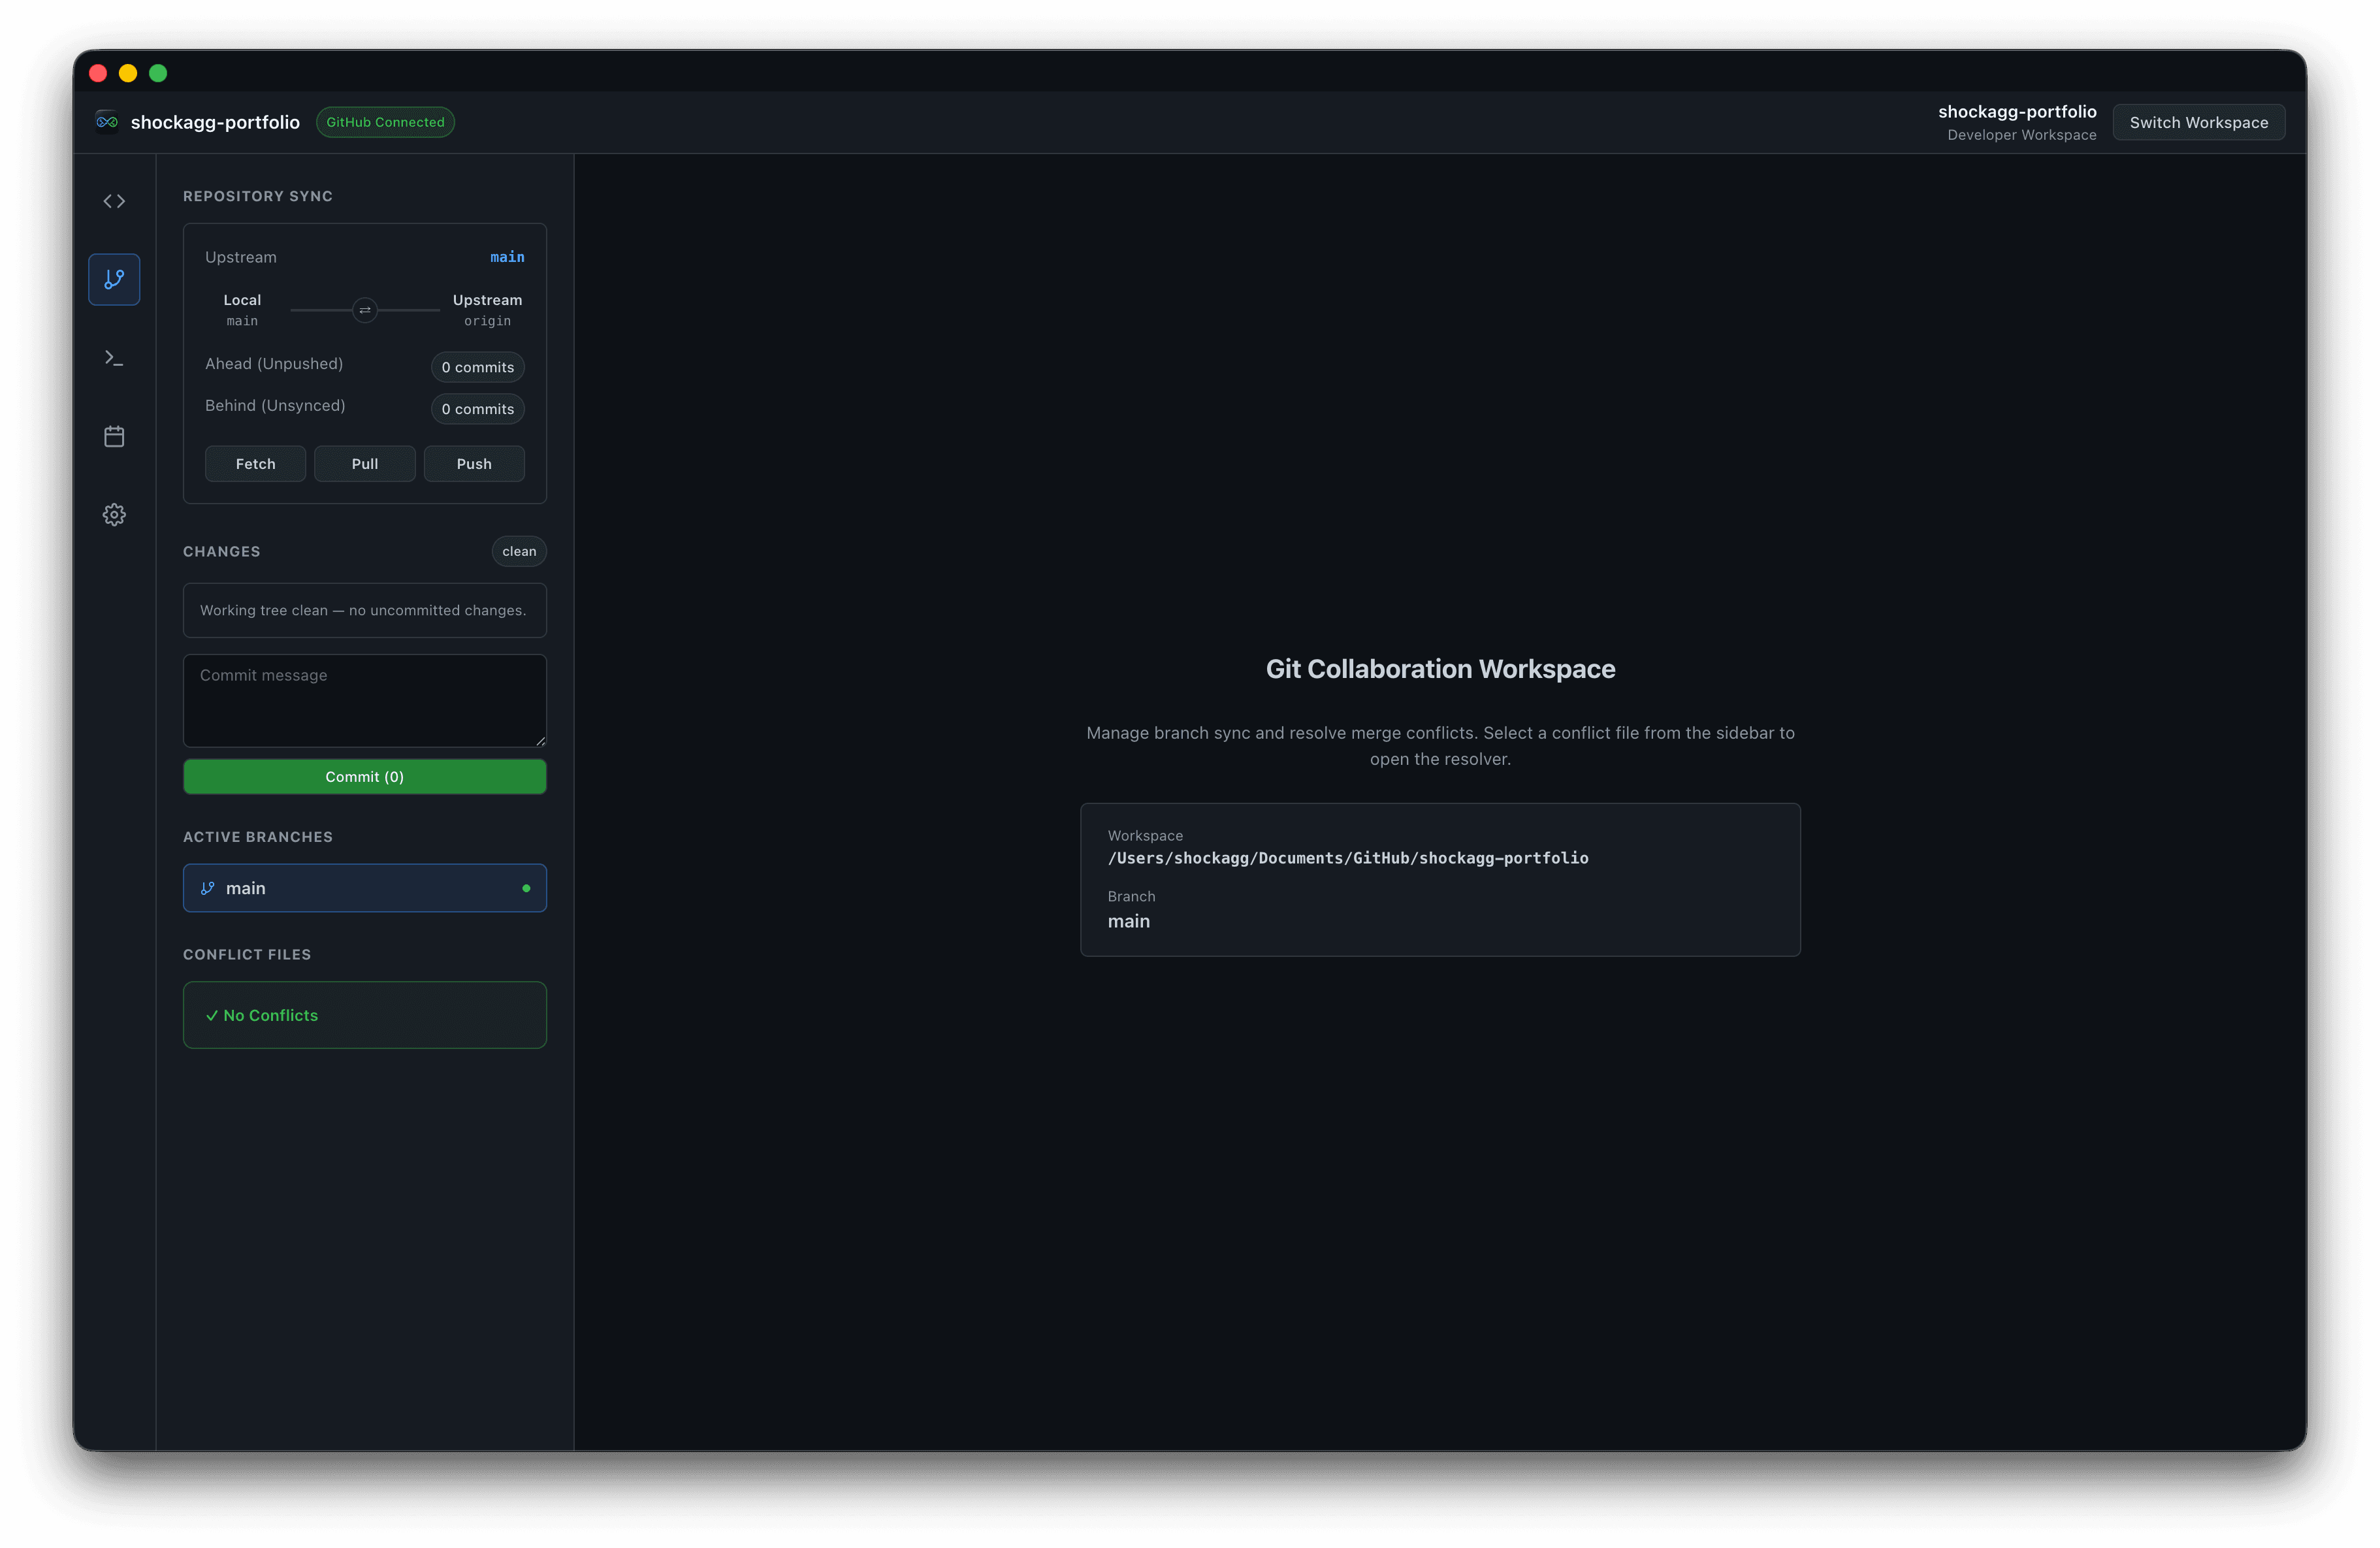Click the CHANGES section header
This screenshot has width=2380, height=1548.
point(221,551)
